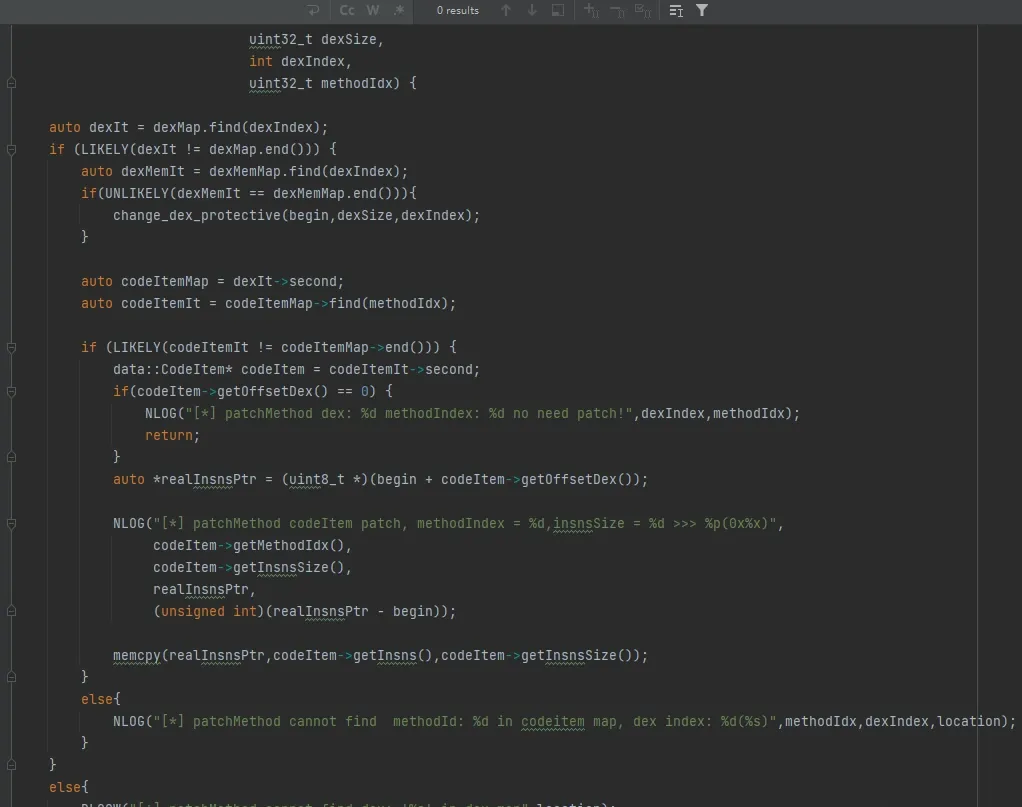
Task: Click 'dexMemMap.find(dexIndex)' call
Action: click(304, 171)
